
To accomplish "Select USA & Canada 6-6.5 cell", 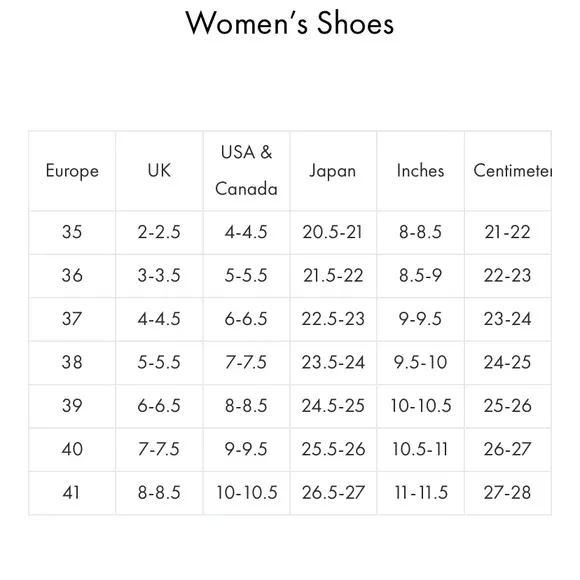I will 246,319.
